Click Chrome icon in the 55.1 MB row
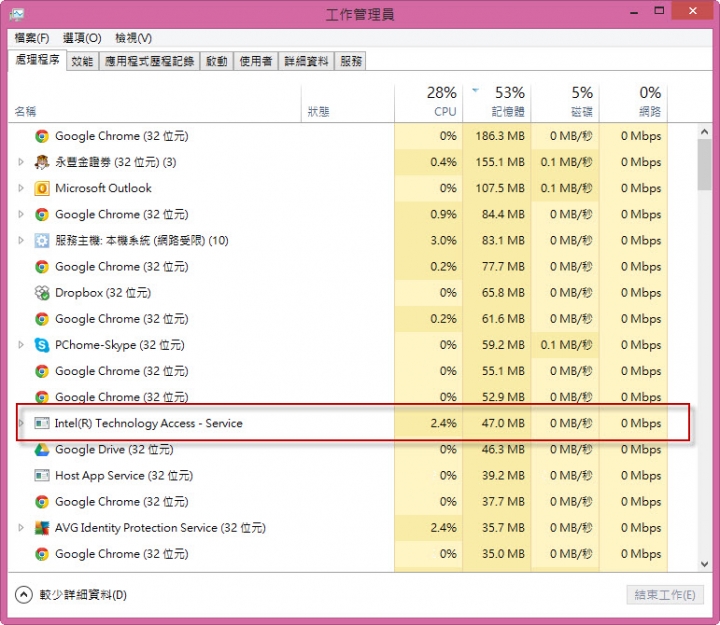 click(x=42, y=371)
